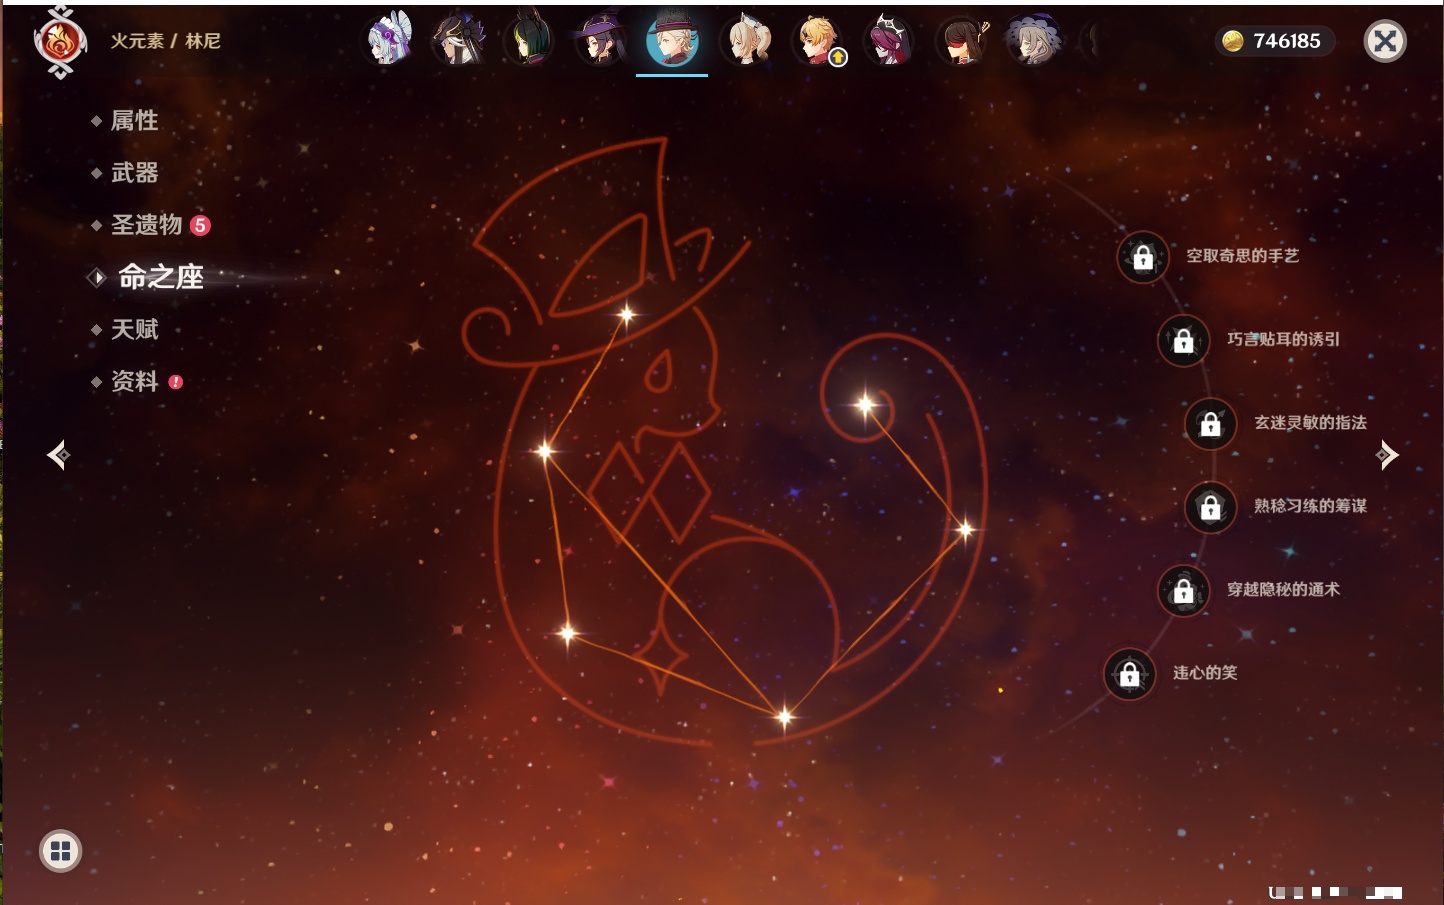The height and width of the screenshot is (905, 1444).
Task: Open the 资料 profile page
Action: tap(134, 381)
